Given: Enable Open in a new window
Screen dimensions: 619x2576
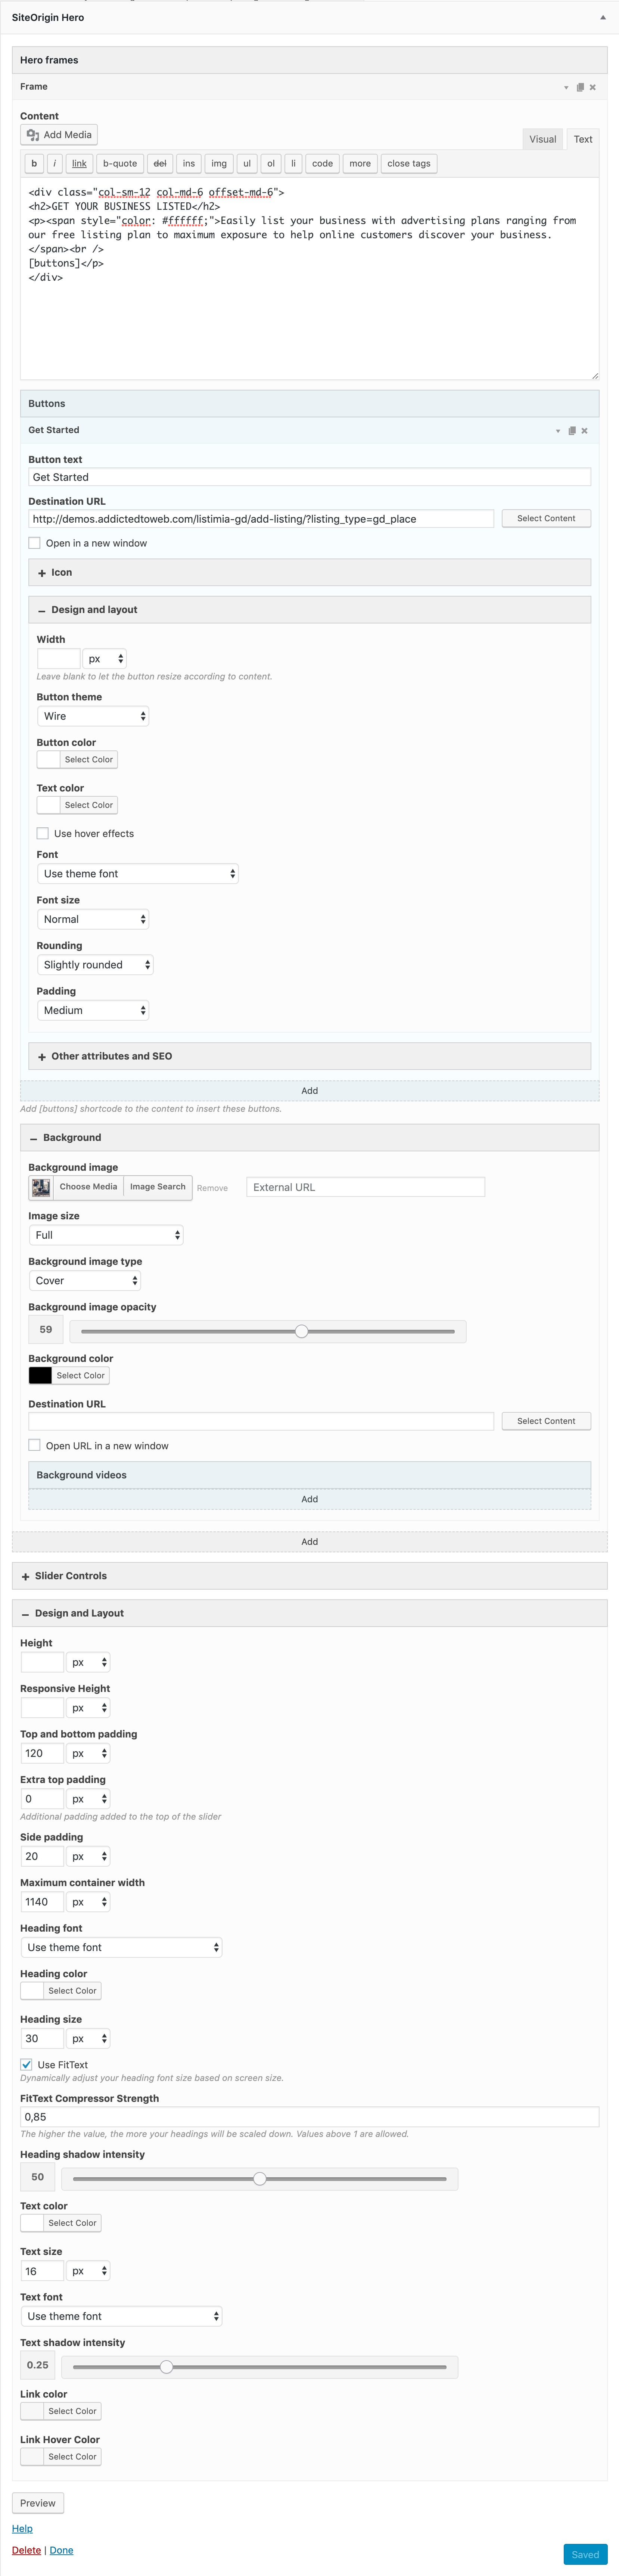Looking at the screenshot, I should (35, 543).
